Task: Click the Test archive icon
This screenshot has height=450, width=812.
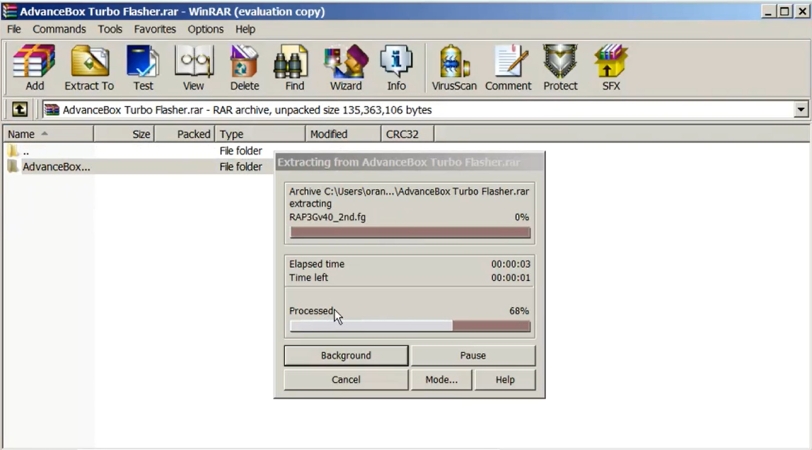Action: (x=143, y=68)
